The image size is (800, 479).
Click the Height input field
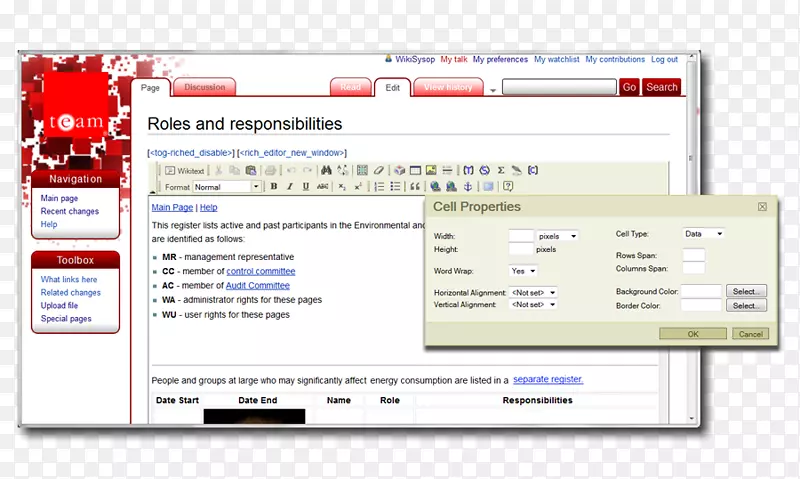521,249
